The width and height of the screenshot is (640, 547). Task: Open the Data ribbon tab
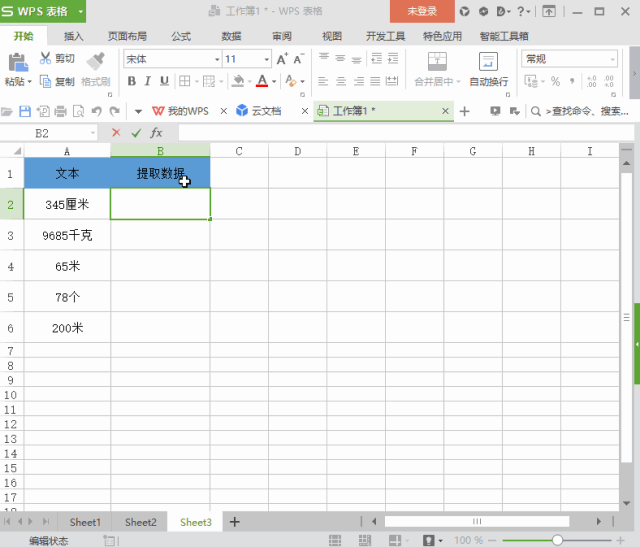pyautogui.click(x=231, y=36)
